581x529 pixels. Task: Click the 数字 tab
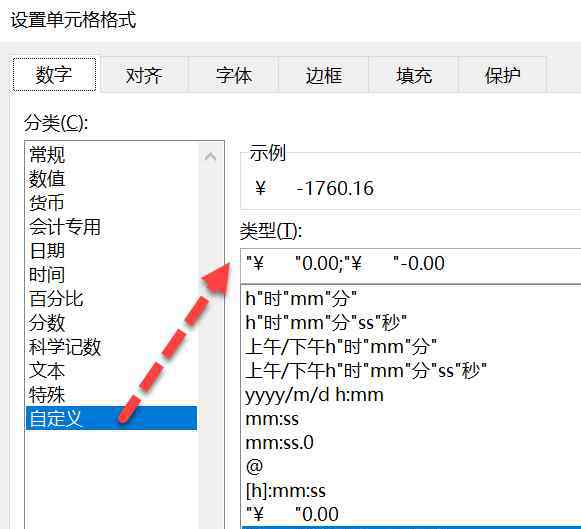[54, 74]
